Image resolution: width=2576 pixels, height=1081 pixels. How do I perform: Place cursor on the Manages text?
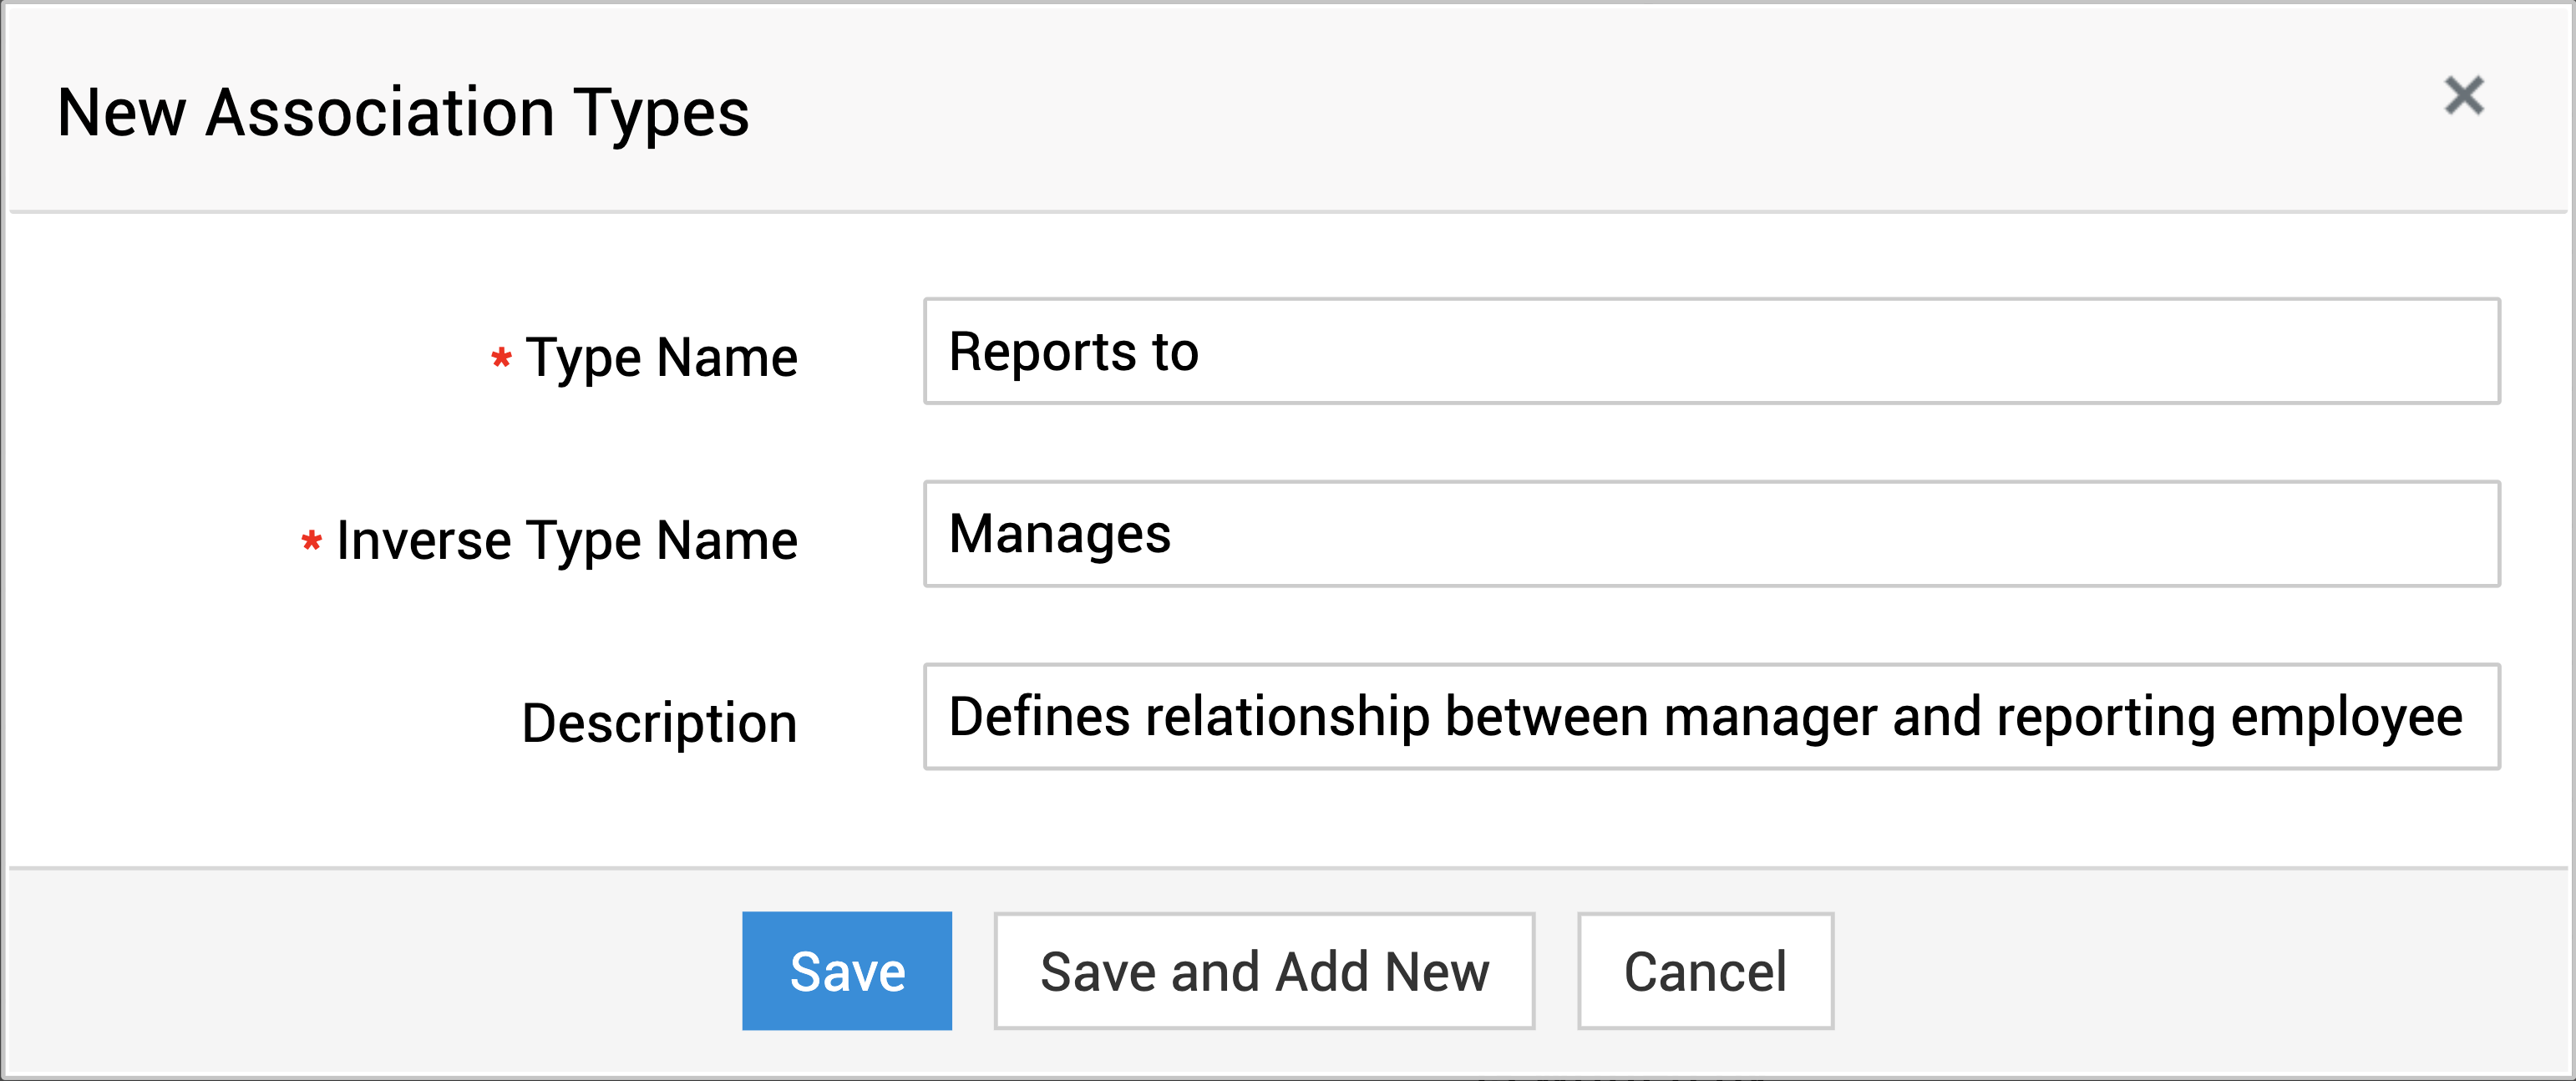point(1059,534)
